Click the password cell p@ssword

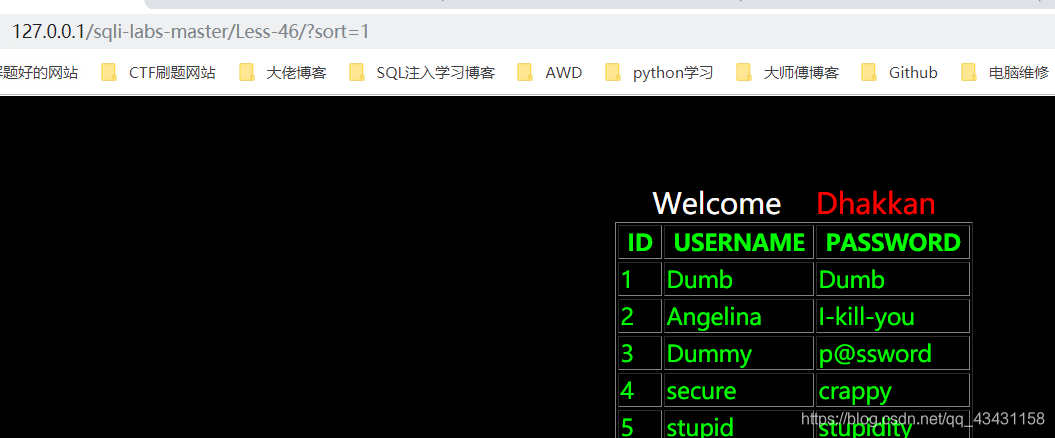(893, 353)
